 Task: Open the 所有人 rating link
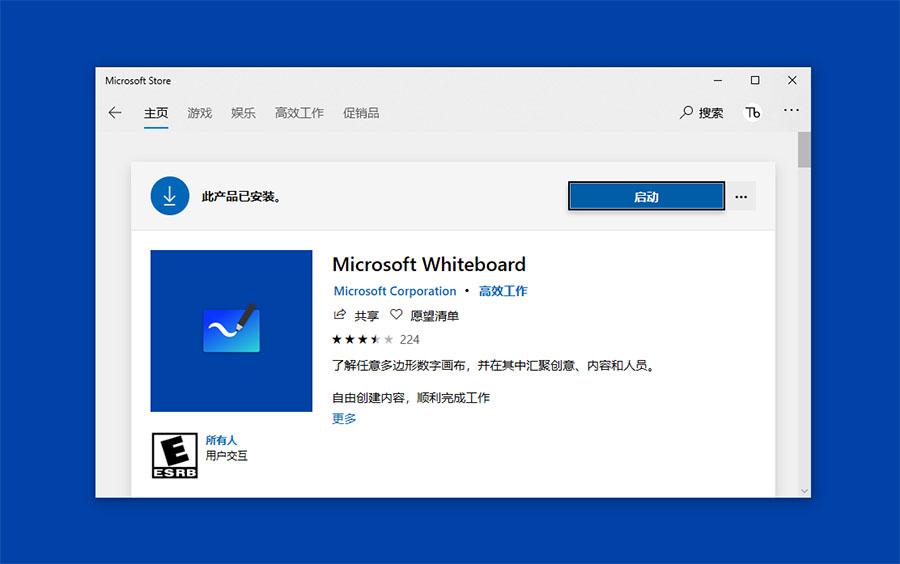pos(221,440)
